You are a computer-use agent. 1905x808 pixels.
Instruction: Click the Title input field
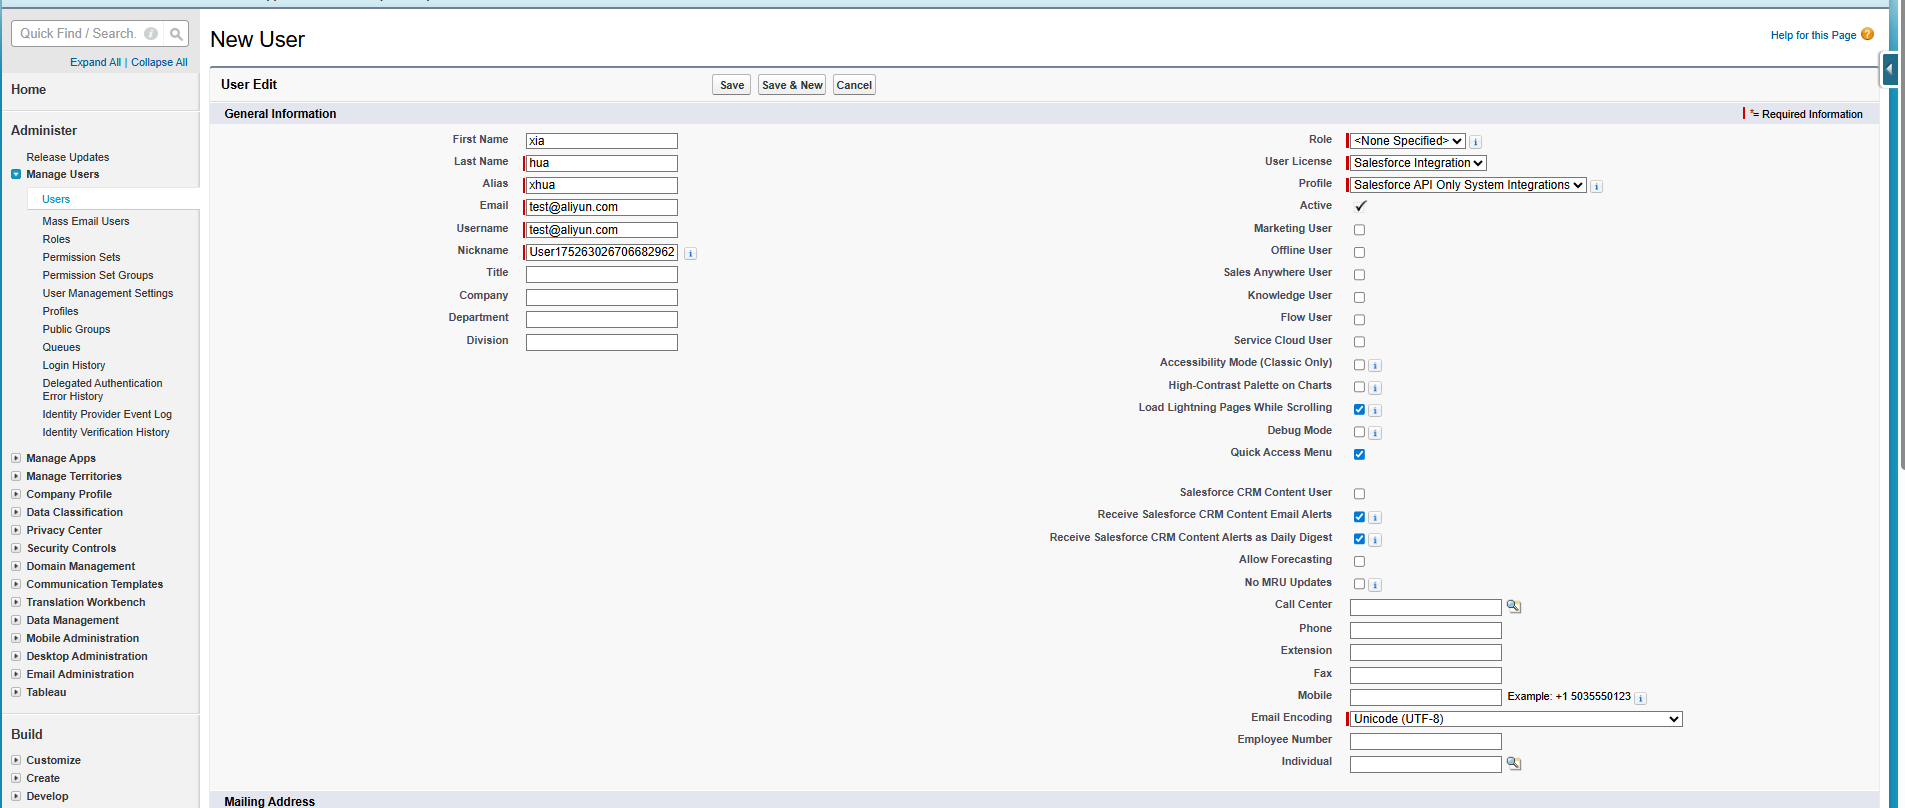pyautogui.click(x=602, y=274)
